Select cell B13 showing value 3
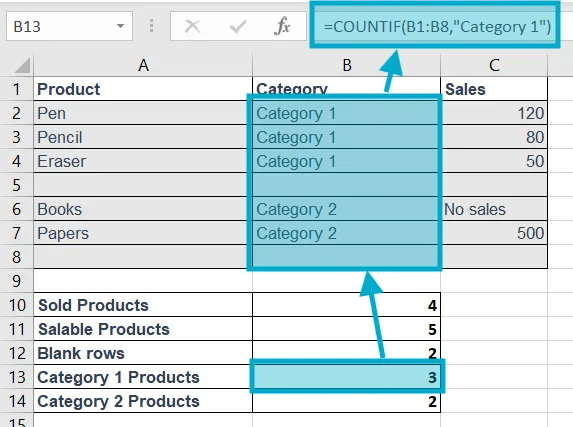Viewport: 573px width, 427px height. point(346,377)
